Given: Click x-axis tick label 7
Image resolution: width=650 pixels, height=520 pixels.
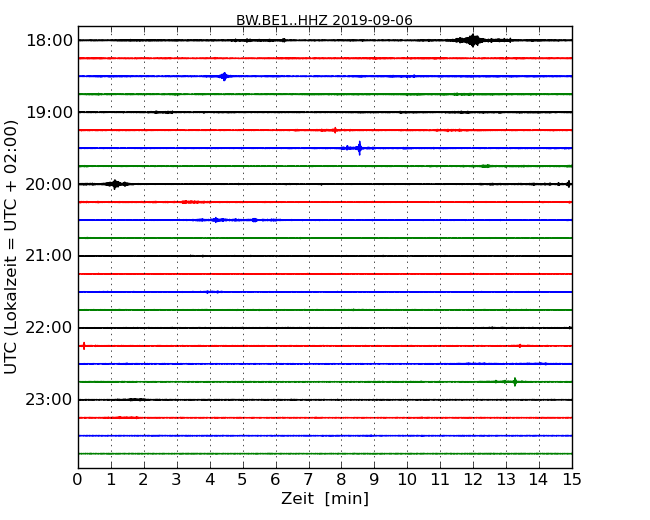Looking at the screenshot, I should [308, 479].
